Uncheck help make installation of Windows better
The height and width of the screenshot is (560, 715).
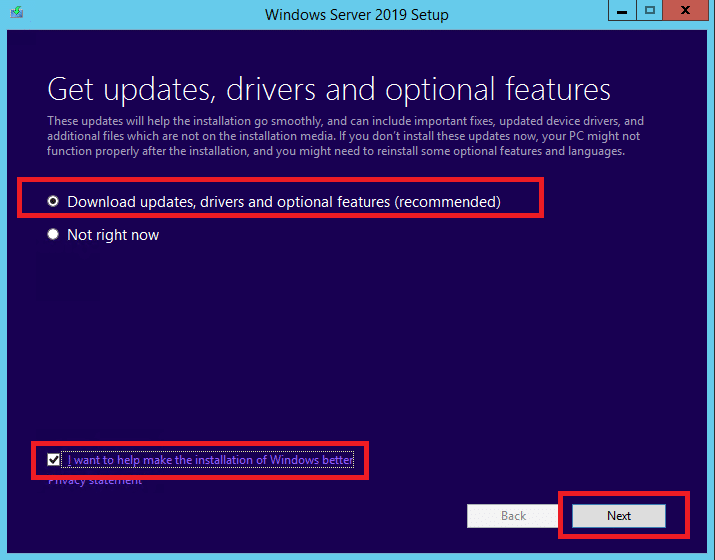53,460
